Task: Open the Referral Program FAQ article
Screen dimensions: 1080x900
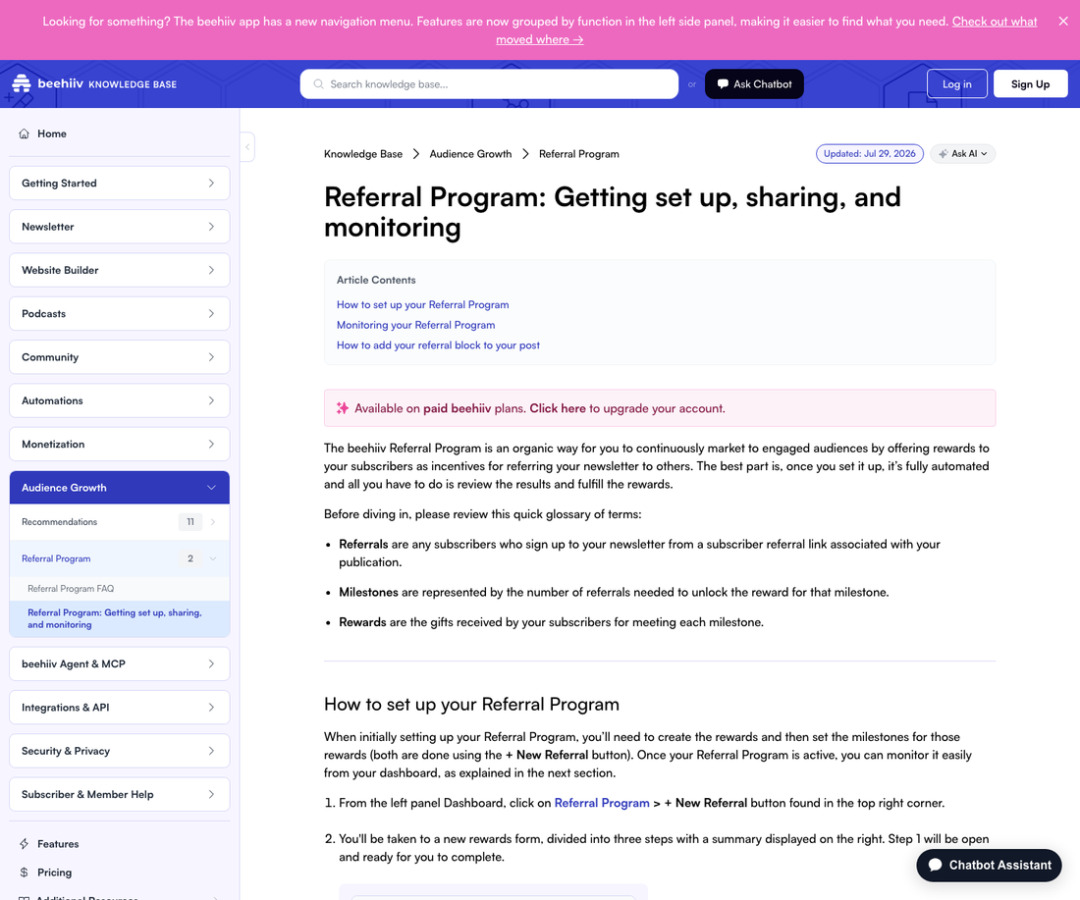Action: [x=71, y=589]
